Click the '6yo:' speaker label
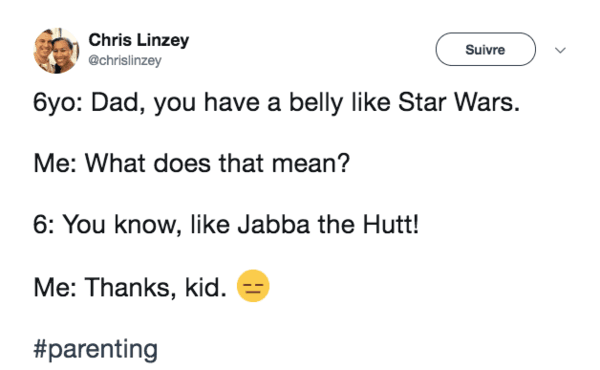 (x=57, y=103)
